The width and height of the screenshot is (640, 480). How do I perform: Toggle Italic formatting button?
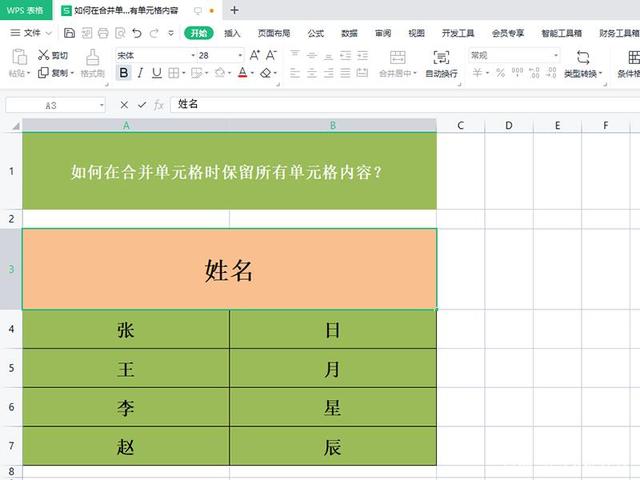pos(140,73)
